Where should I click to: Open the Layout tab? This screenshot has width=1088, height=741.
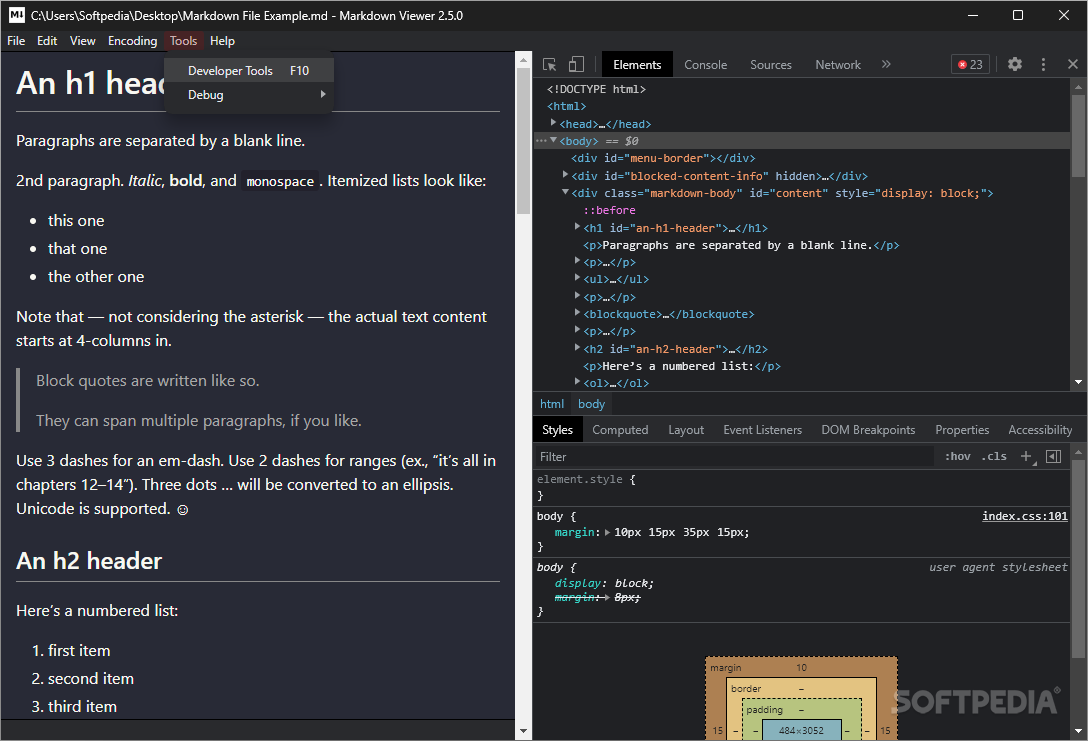pos(686,430)
